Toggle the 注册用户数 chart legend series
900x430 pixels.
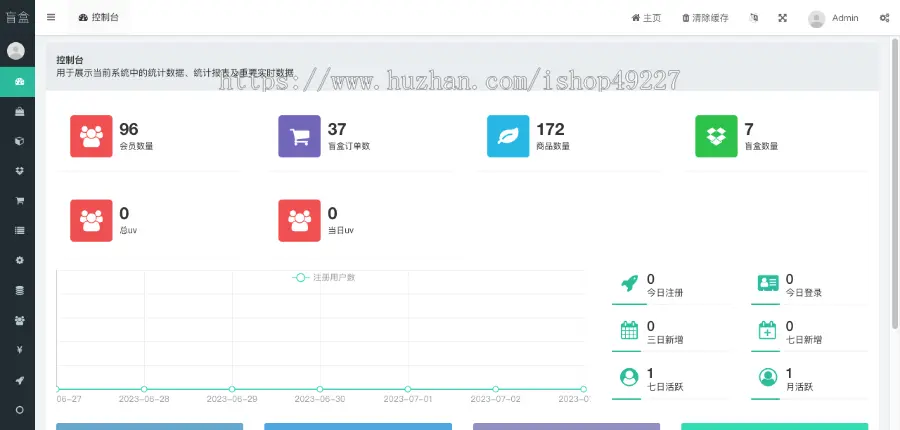coord(323,277)
